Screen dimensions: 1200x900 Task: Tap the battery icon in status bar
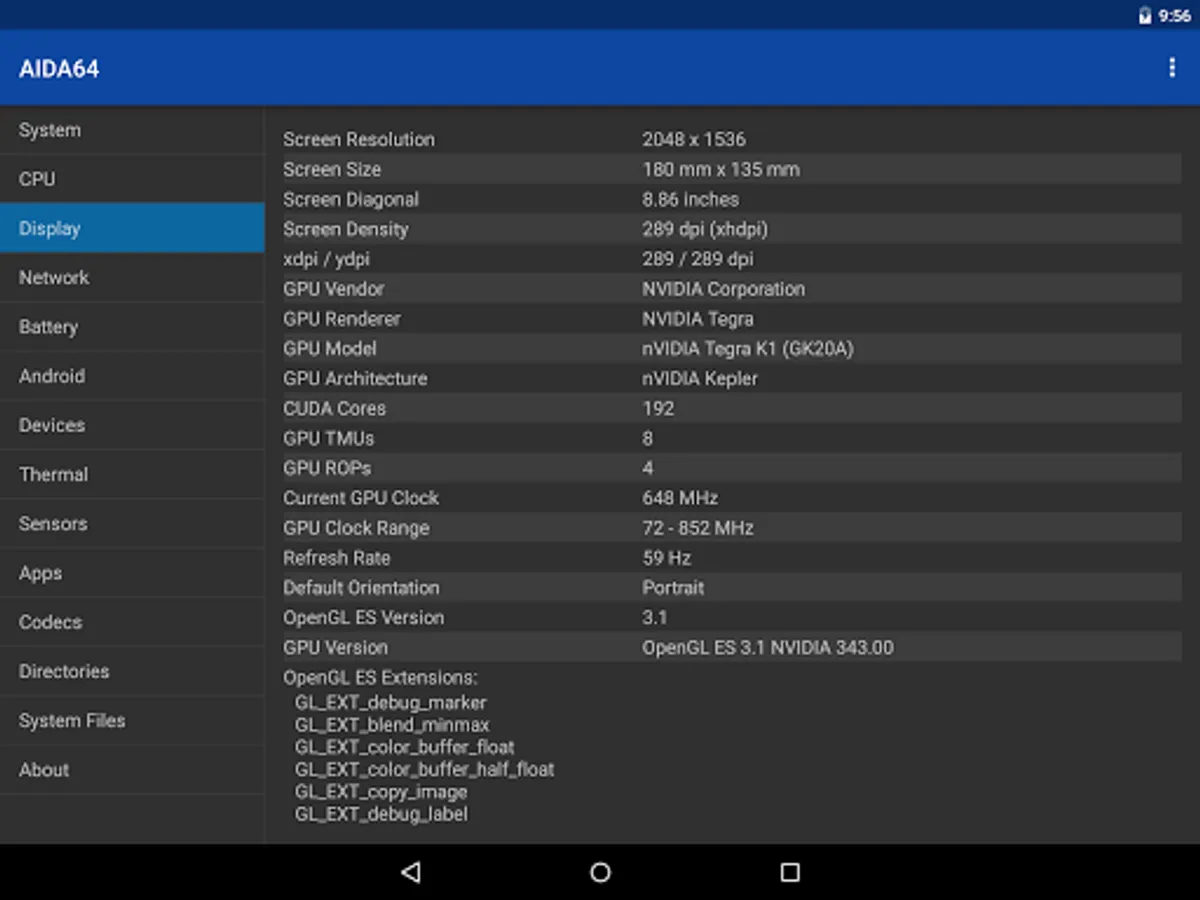pos(1145,15)
